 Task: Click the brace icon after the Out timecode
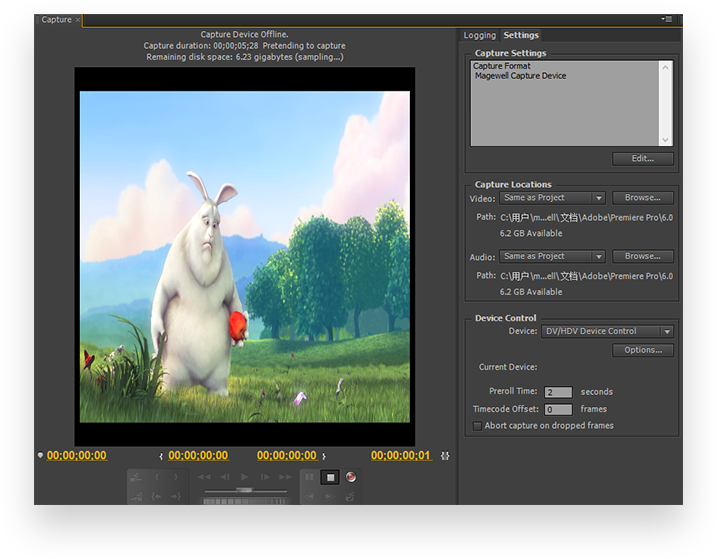point(324,456)
